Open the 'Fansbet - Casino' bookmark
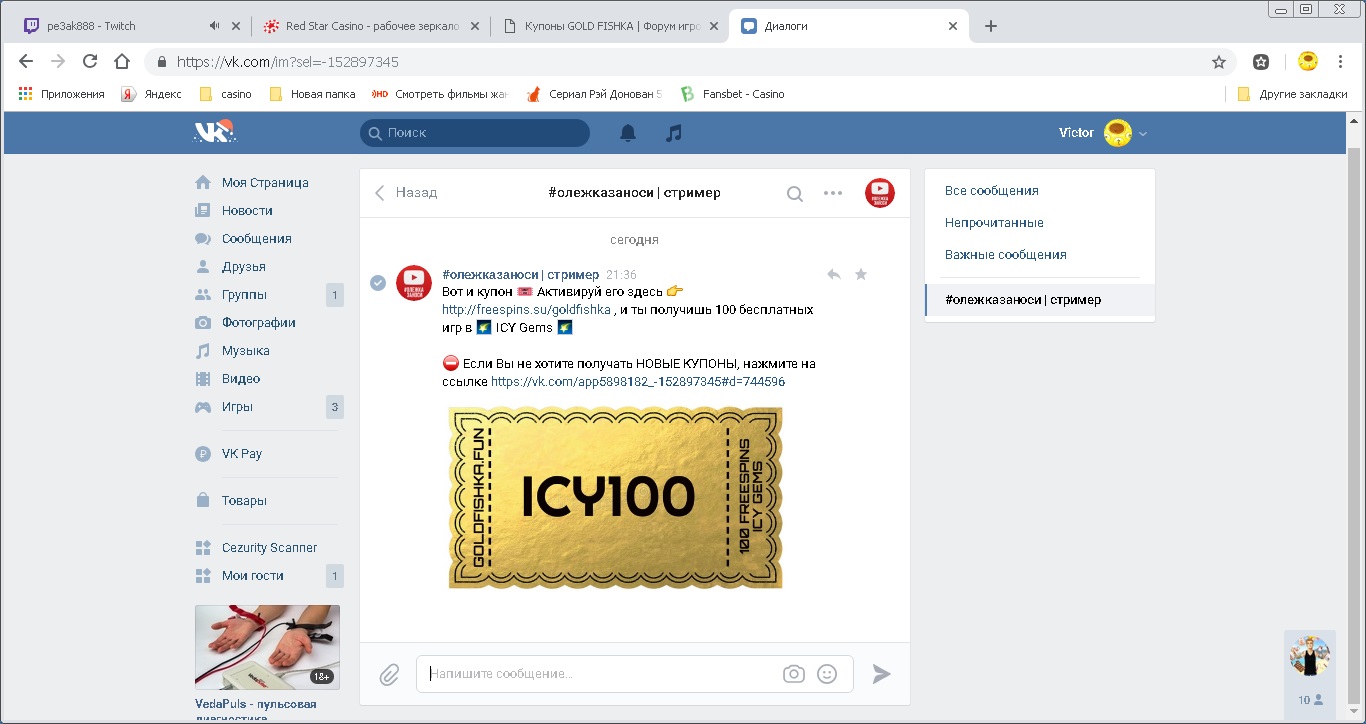This screenshot has width=1366, height=724. pyautogui.click(x=733, y=94)
